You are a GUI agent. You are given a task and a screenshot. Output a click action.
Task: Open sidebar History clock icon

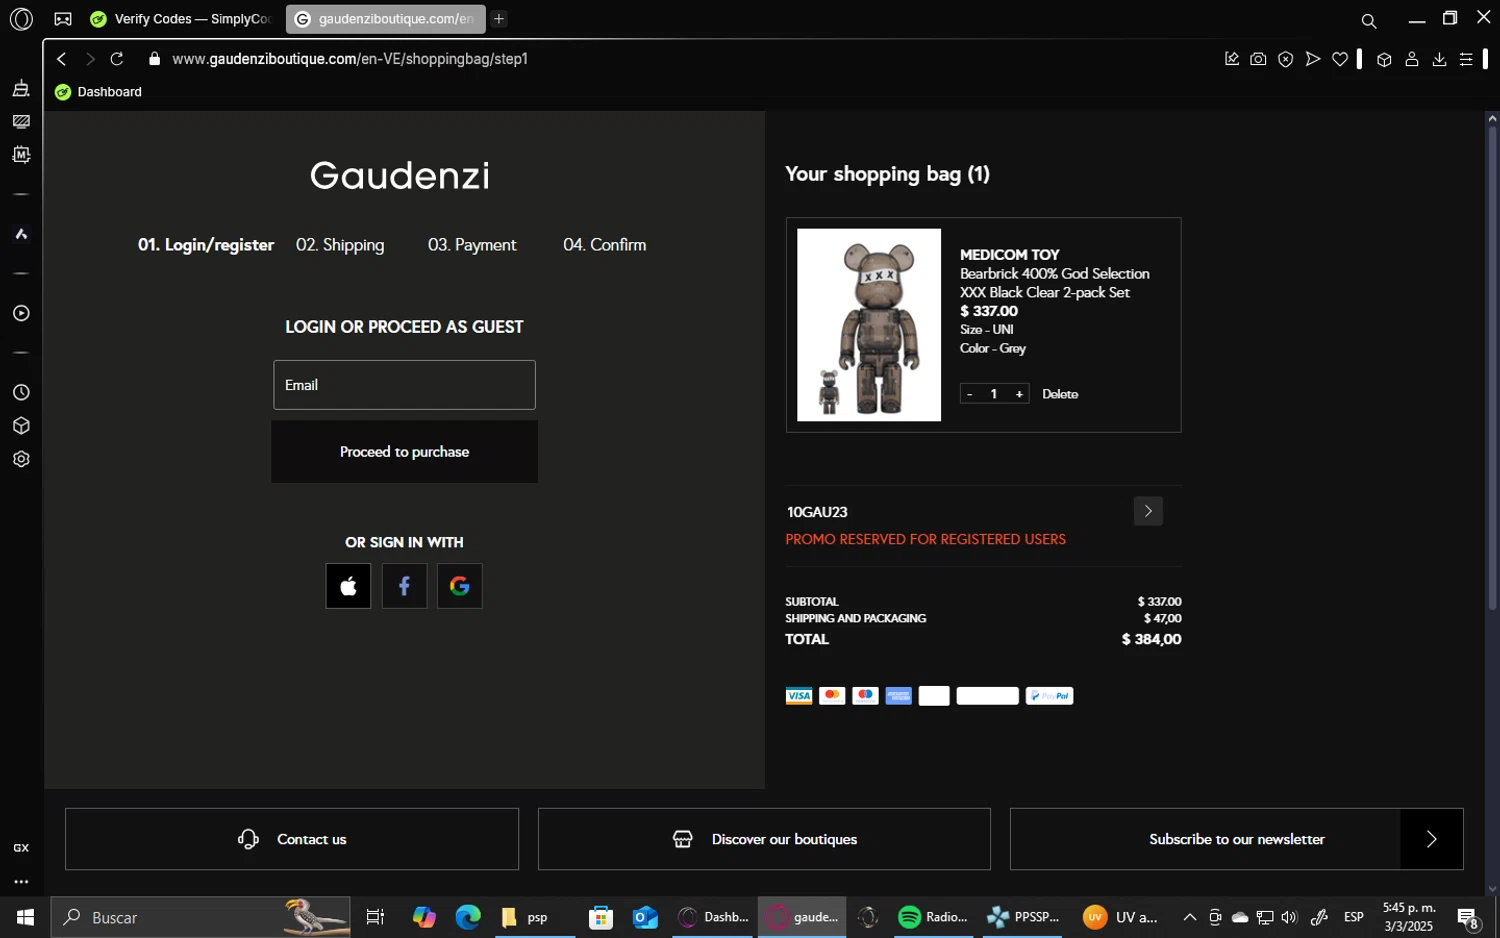tap(21, 392)
